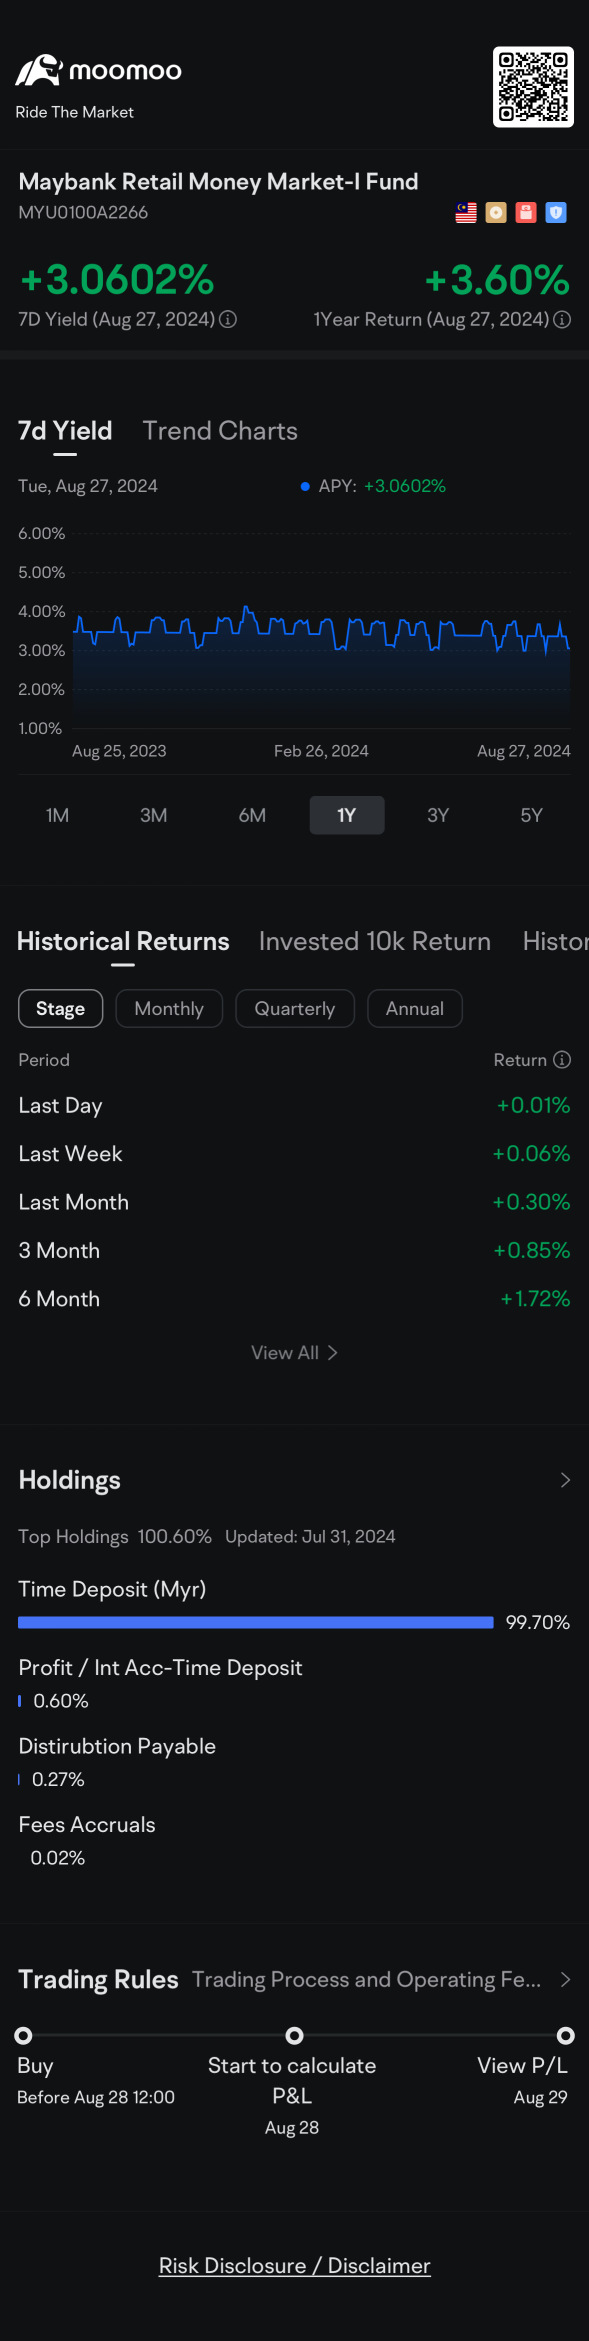
Task: Click the Time Deposit (Myr) holdings bar
Action: tap(256, 1623)
